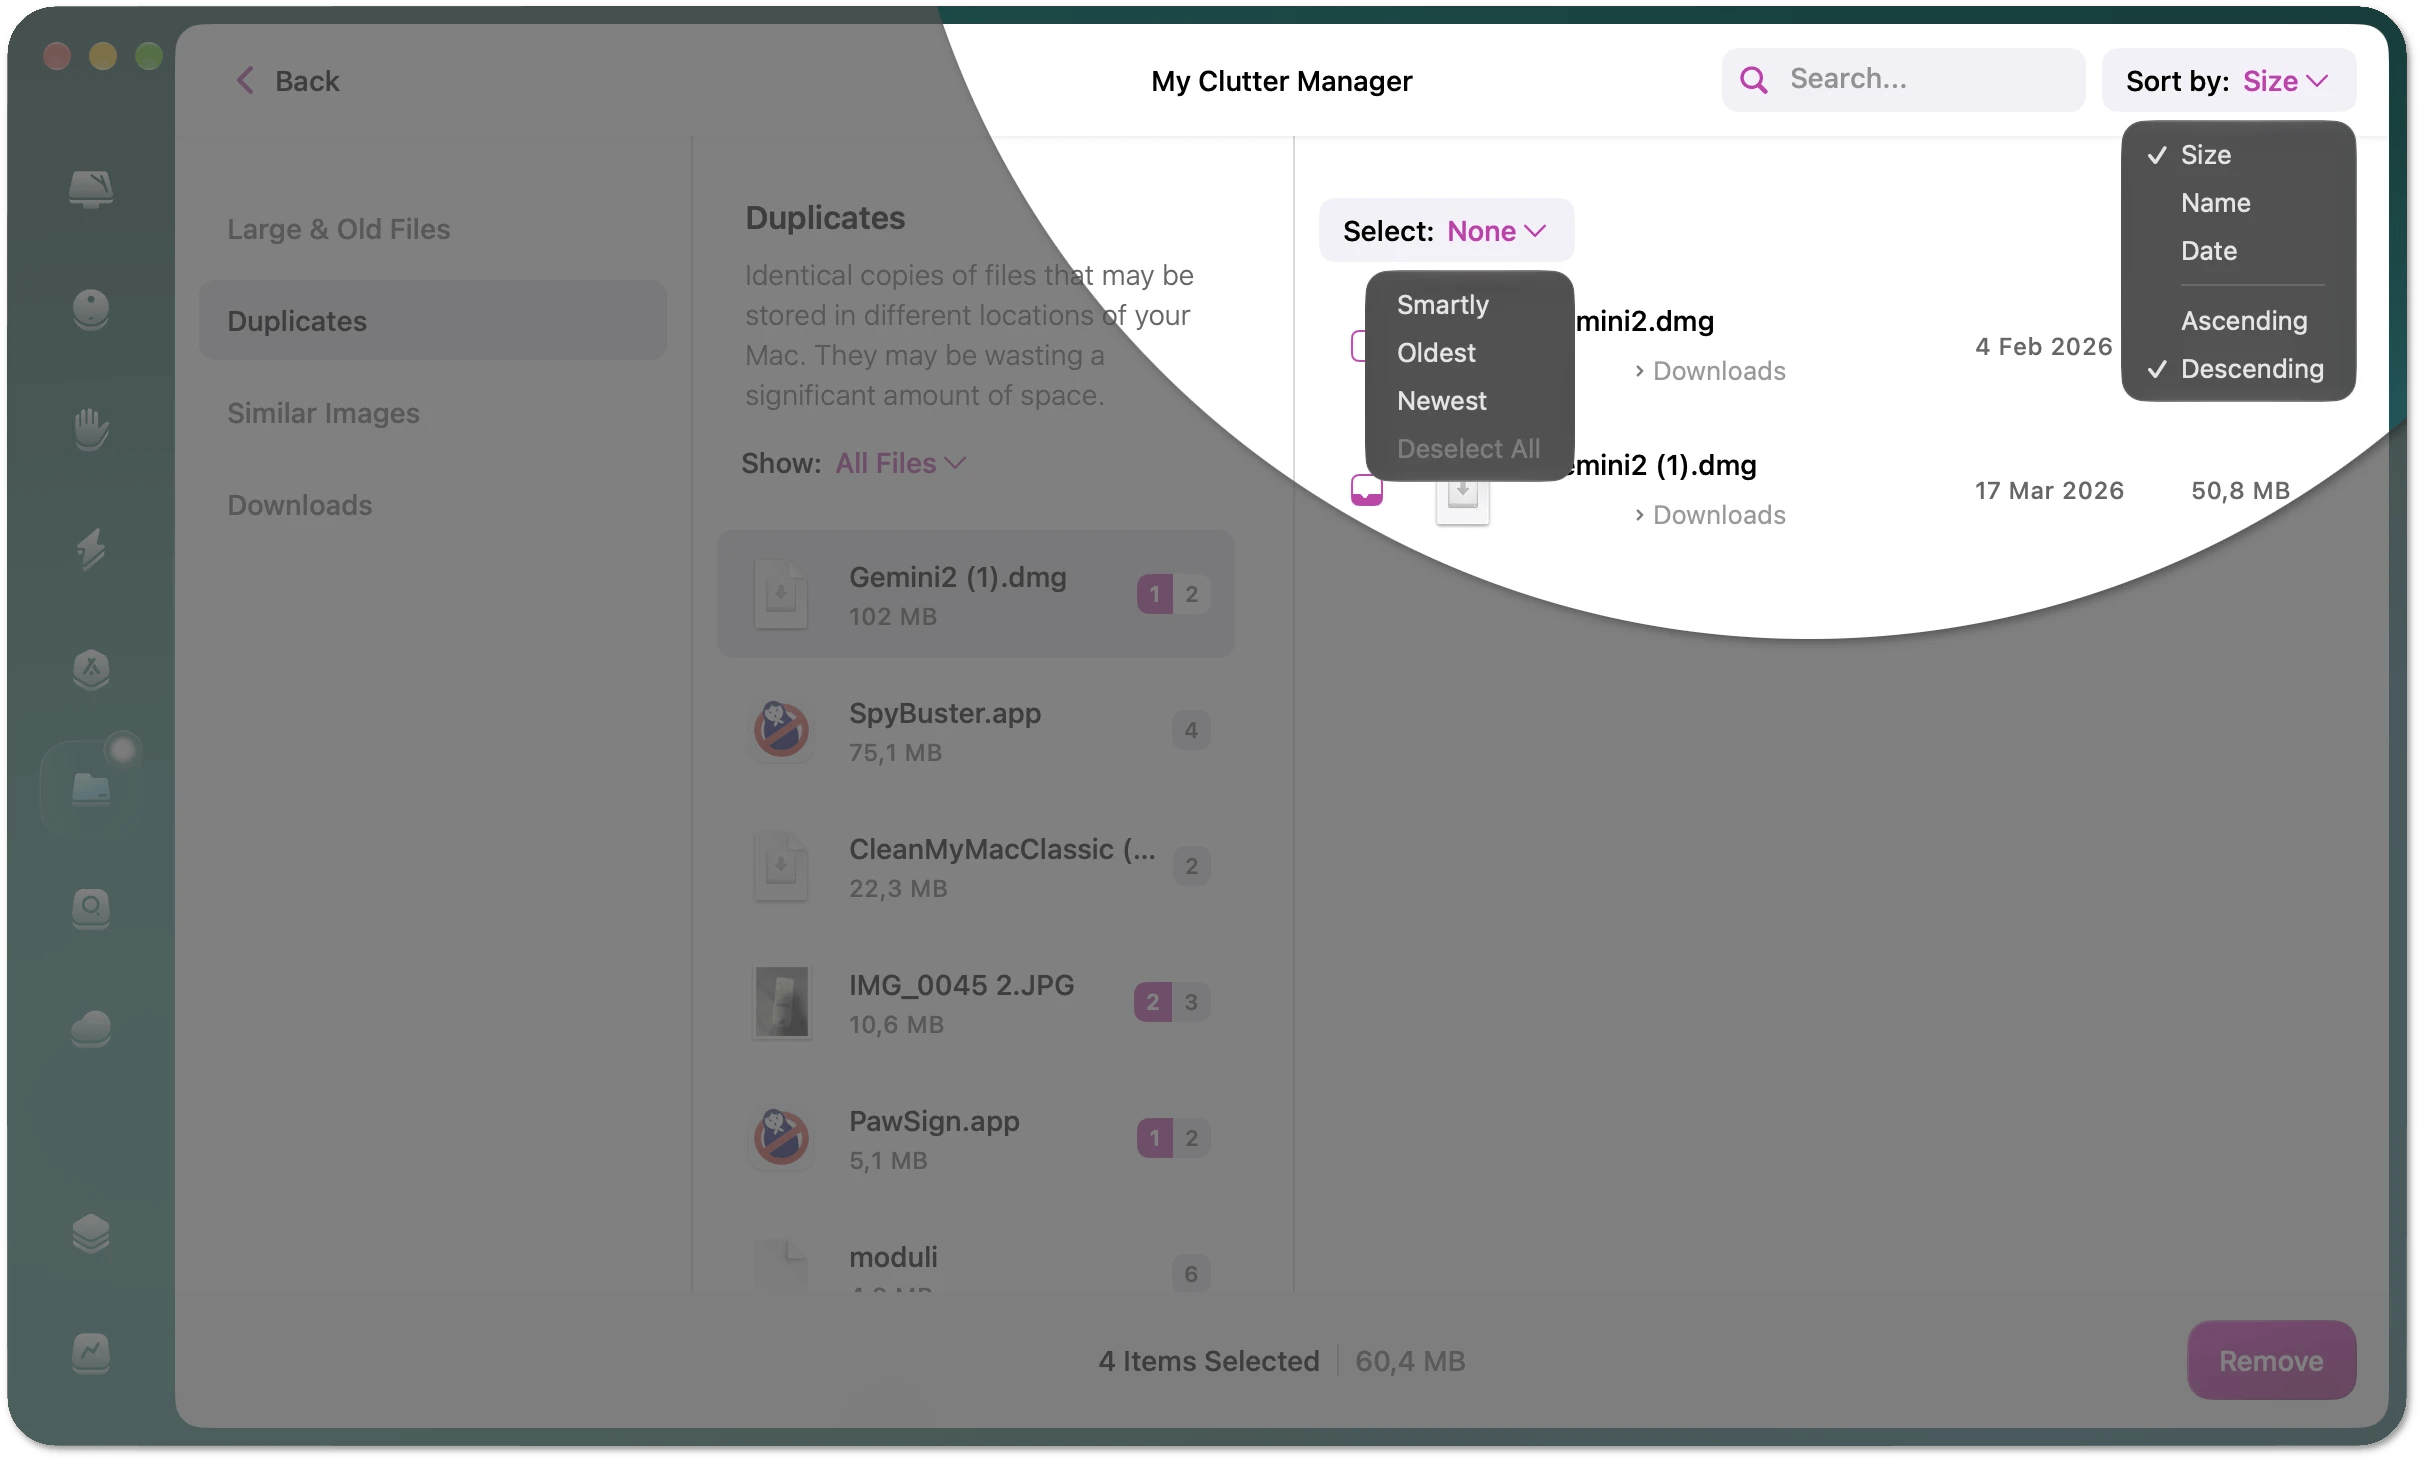The image size is (2420, 1460).
Task: Click the SpyBuster.app icon in duplicates list
Action: 781,730
